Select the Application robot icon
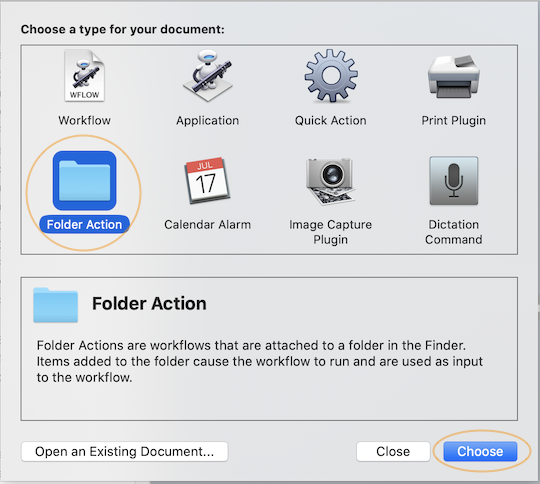This screenshot has height=484, width=540. click(208, 76)
